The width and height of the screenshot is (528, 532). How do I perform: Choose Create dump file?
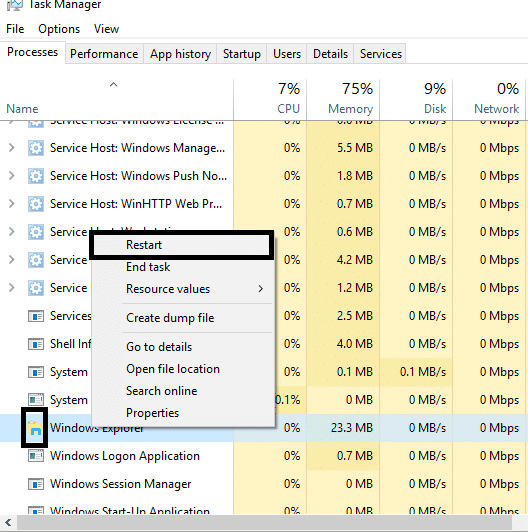point(183,318)
